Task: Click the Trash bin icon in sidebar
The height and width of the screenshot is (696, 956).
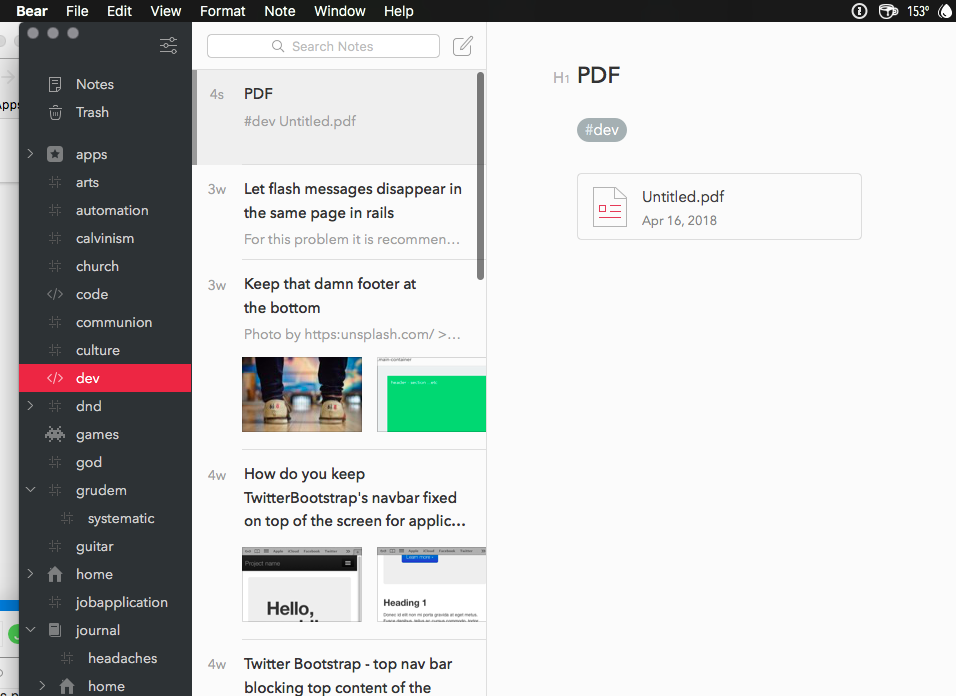Action: (x=55, y=112)
